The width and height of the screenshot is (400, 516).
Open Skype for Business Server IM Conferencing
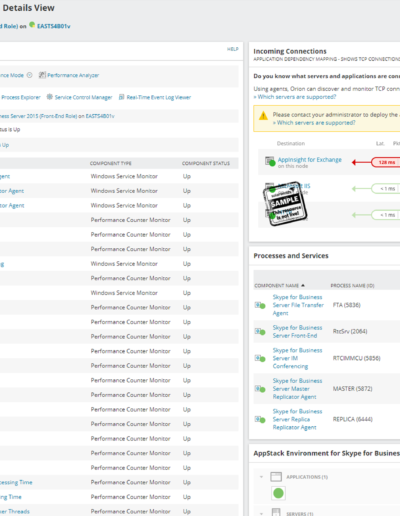[297, 358]
